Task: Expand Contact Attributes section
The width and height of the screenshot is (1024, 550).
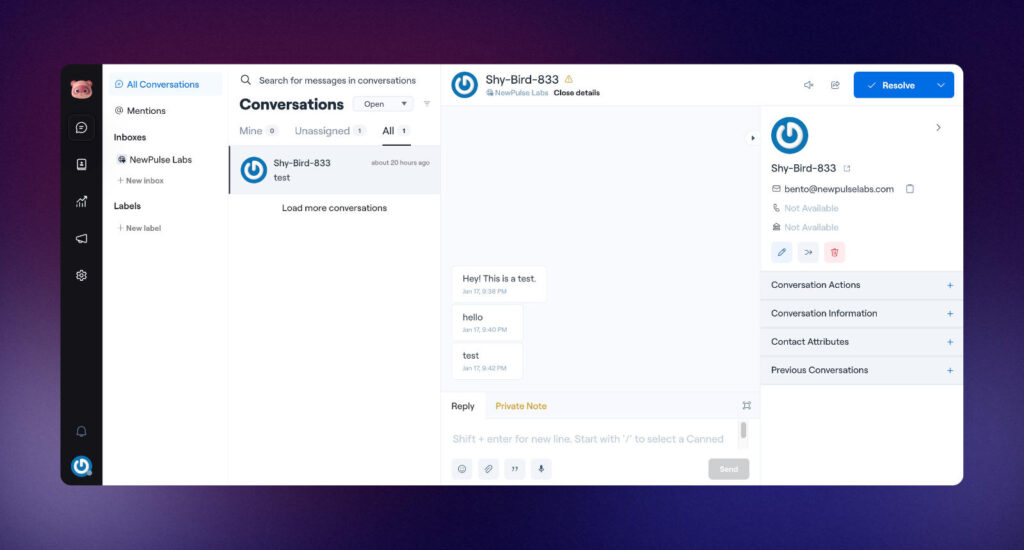Action: click(x=861, y=342)
